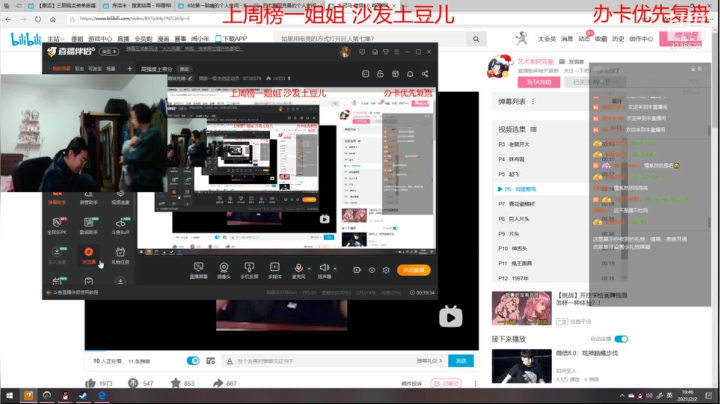The height and width of the screenshot is (404, 720).
Task: Click the orange 关闭直播 button
Action: (414, 270)
